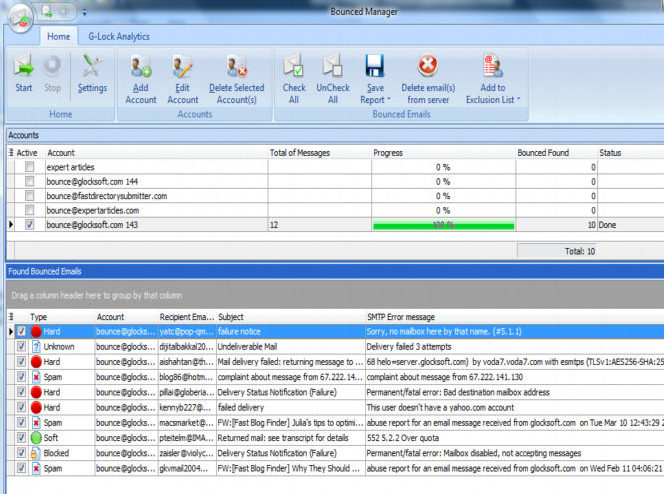The width and height of the screenshot is (664, 494).
Task: Uncheck the djitalbakkal20 bounced email checkbox
Action: click(x=21, y=346)
